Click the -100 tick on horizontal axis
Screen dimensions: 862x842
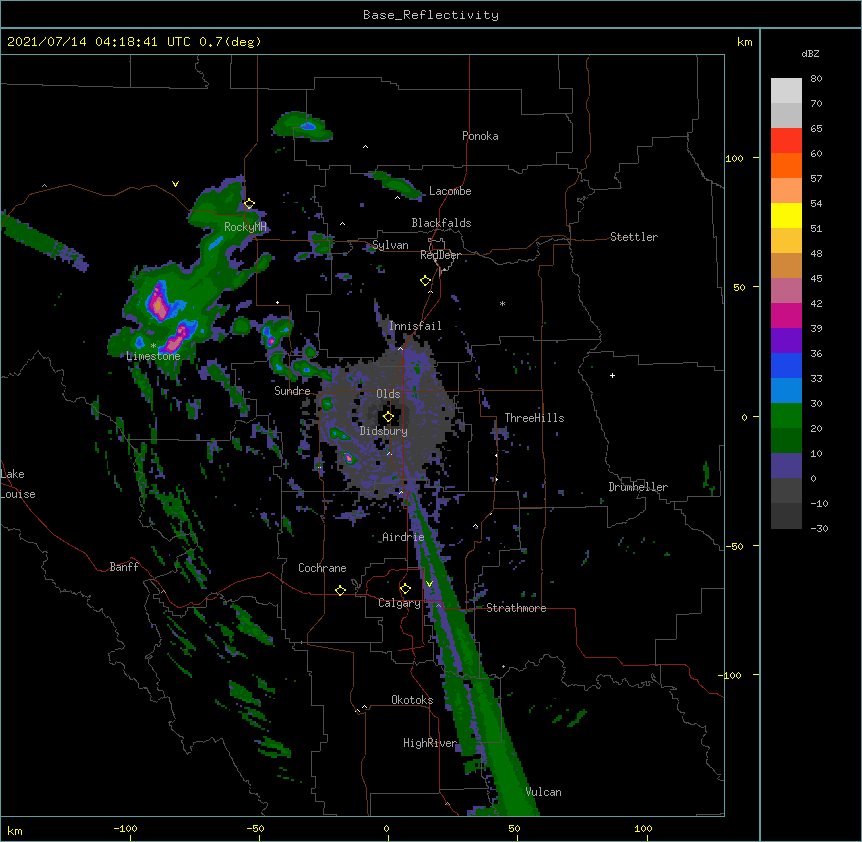point(125,828)
